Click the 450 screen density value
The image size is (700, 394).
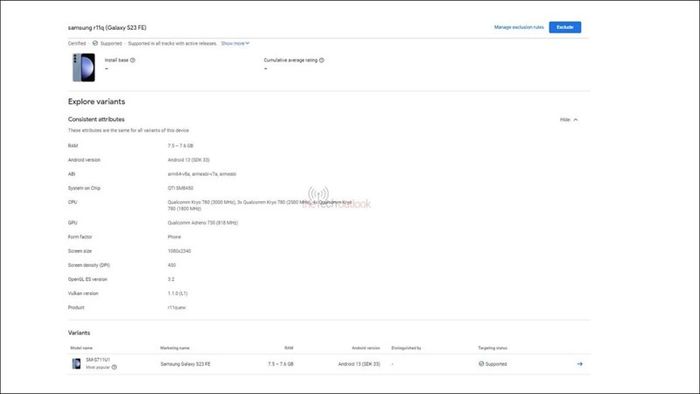point(171,265)
